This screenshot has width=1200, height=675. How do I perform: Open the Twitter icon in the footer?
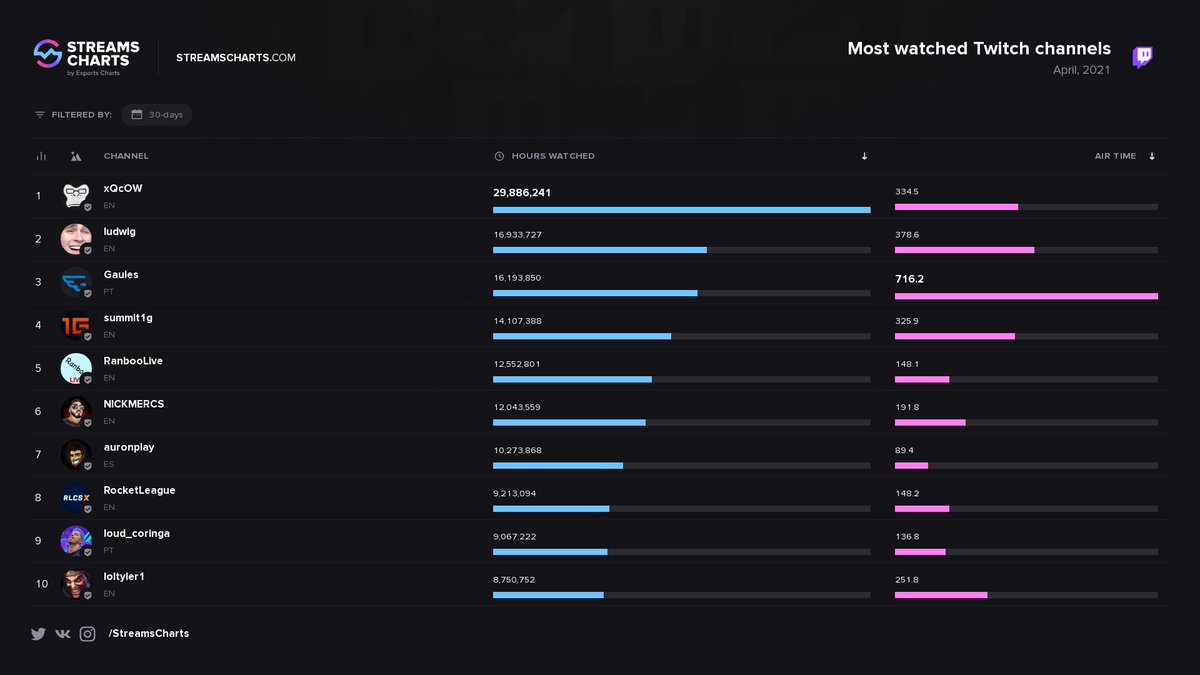pyautogui.click(x=38, y=633)
